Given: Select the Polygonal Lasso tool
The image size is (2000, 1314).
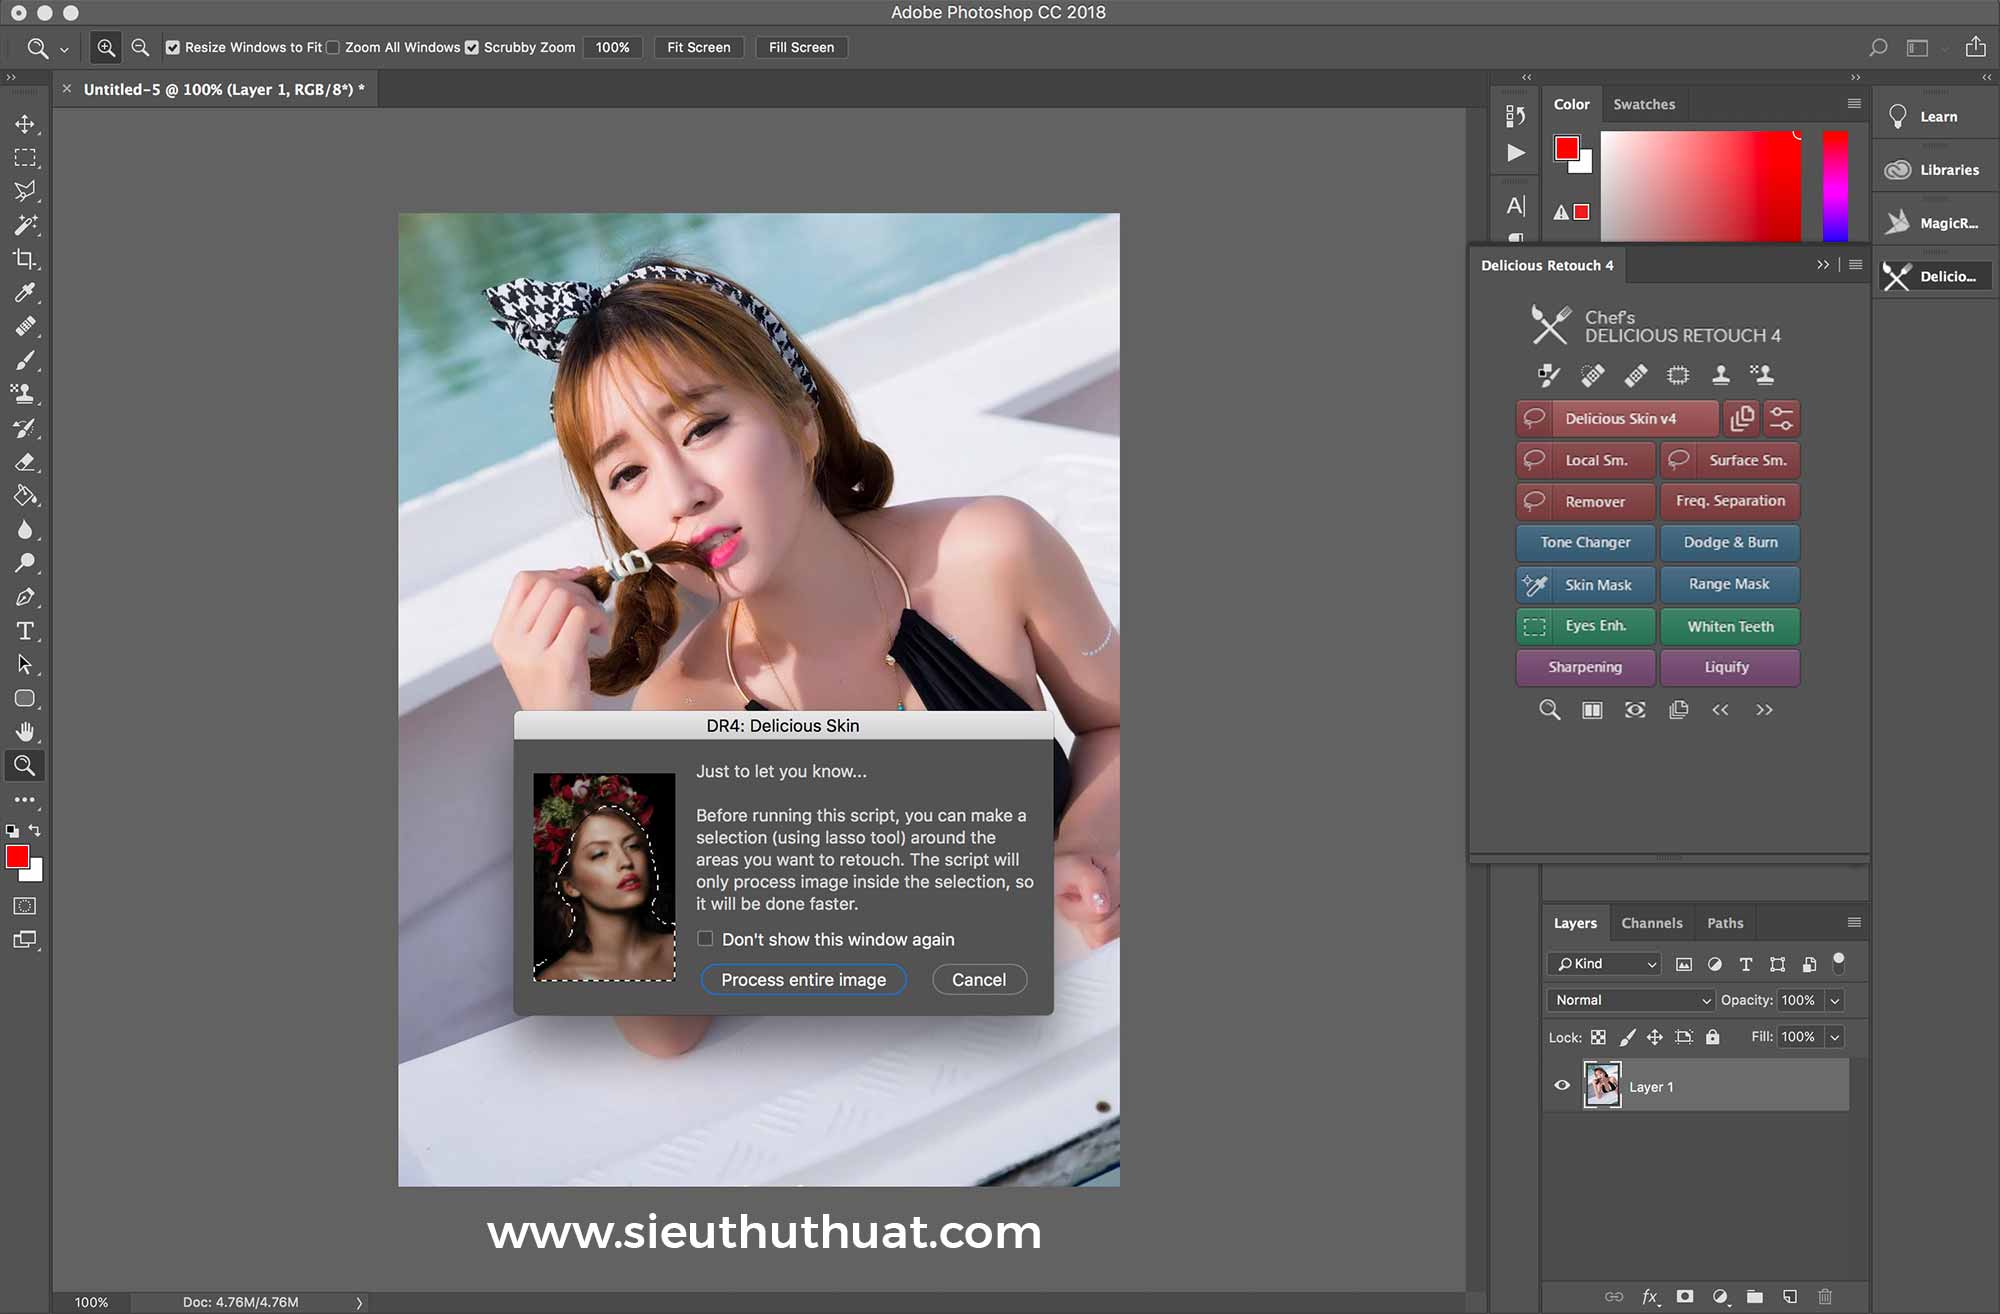Looking at the screenshot, I should pos(25,191).
